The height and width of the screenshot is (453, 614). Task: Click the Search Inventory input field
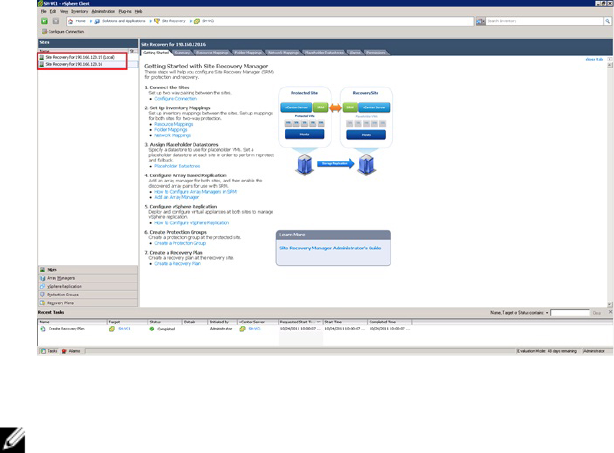544,21
